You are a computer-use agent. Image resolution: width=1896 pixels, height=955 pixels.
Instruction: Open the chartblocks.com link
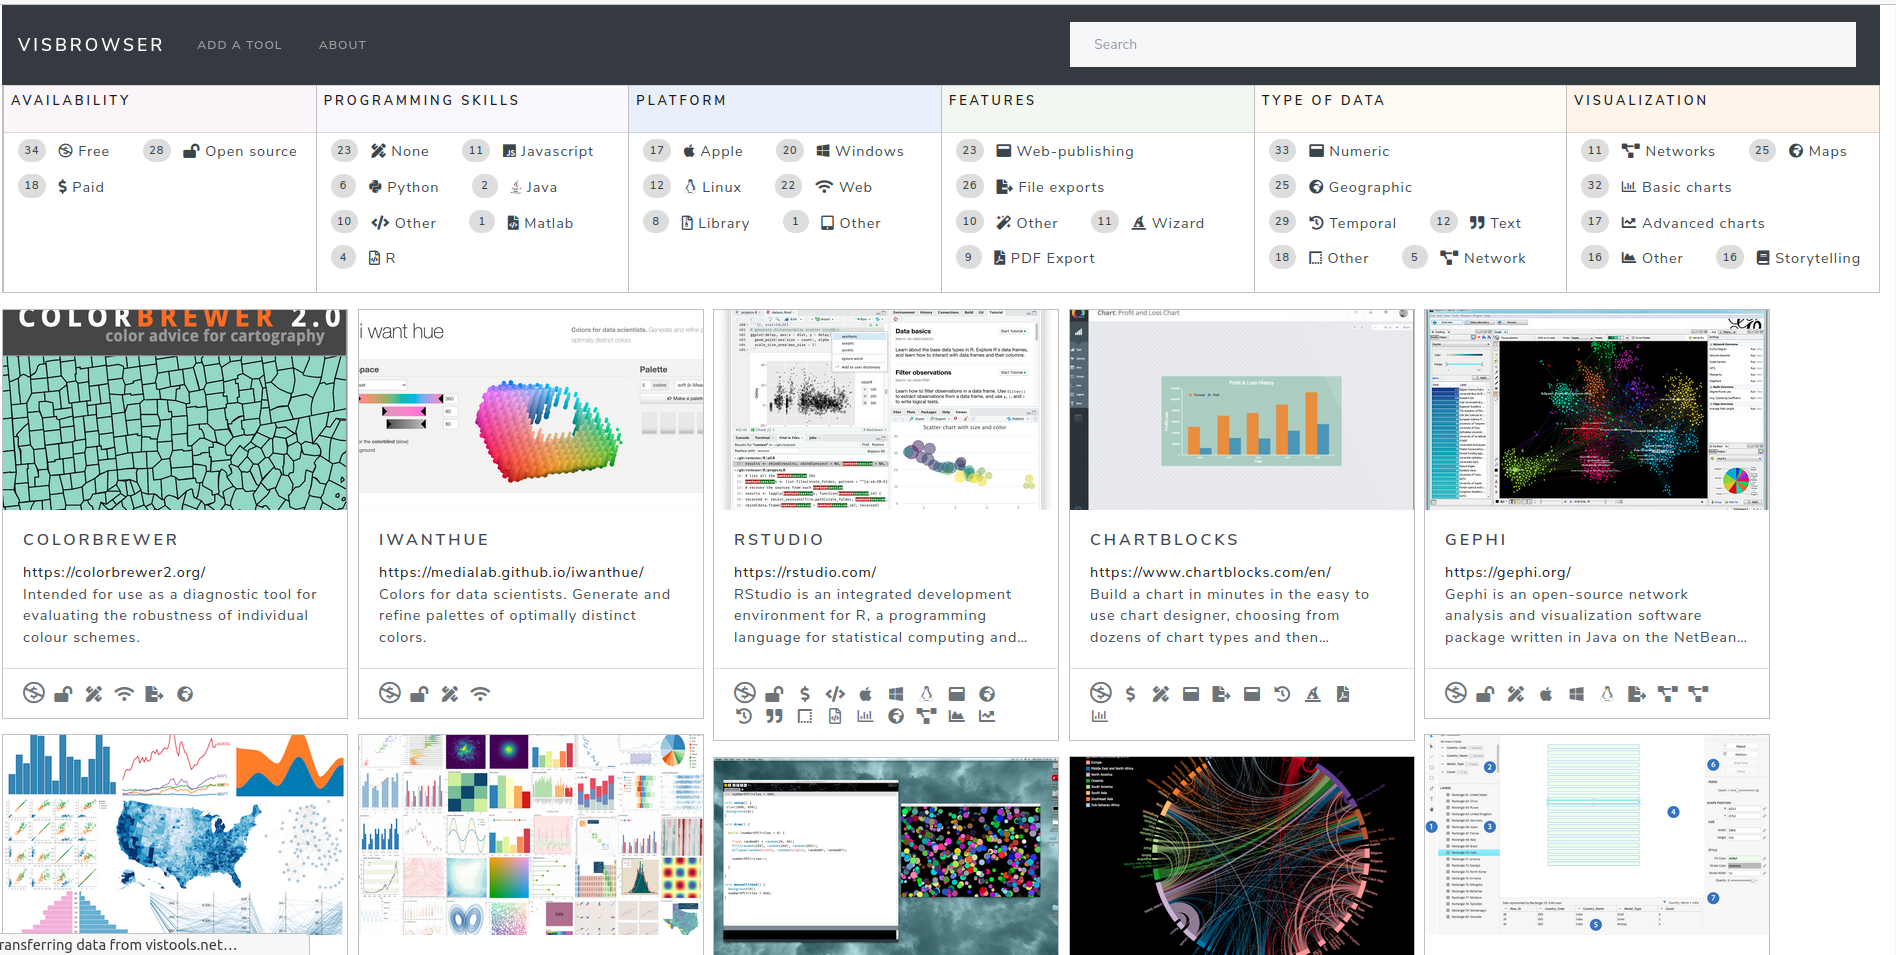click(x=1210, y=572)
